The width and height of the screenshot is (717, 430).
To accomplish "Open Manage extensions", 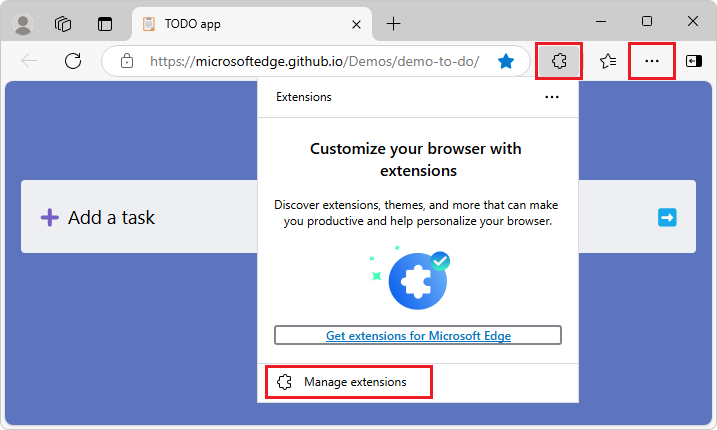I will click(348, 382).
